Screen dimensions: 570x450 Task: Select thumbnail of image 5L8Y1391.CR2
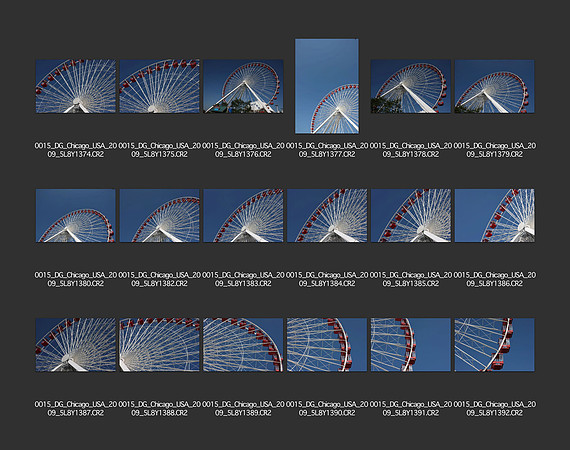point(411,345)
